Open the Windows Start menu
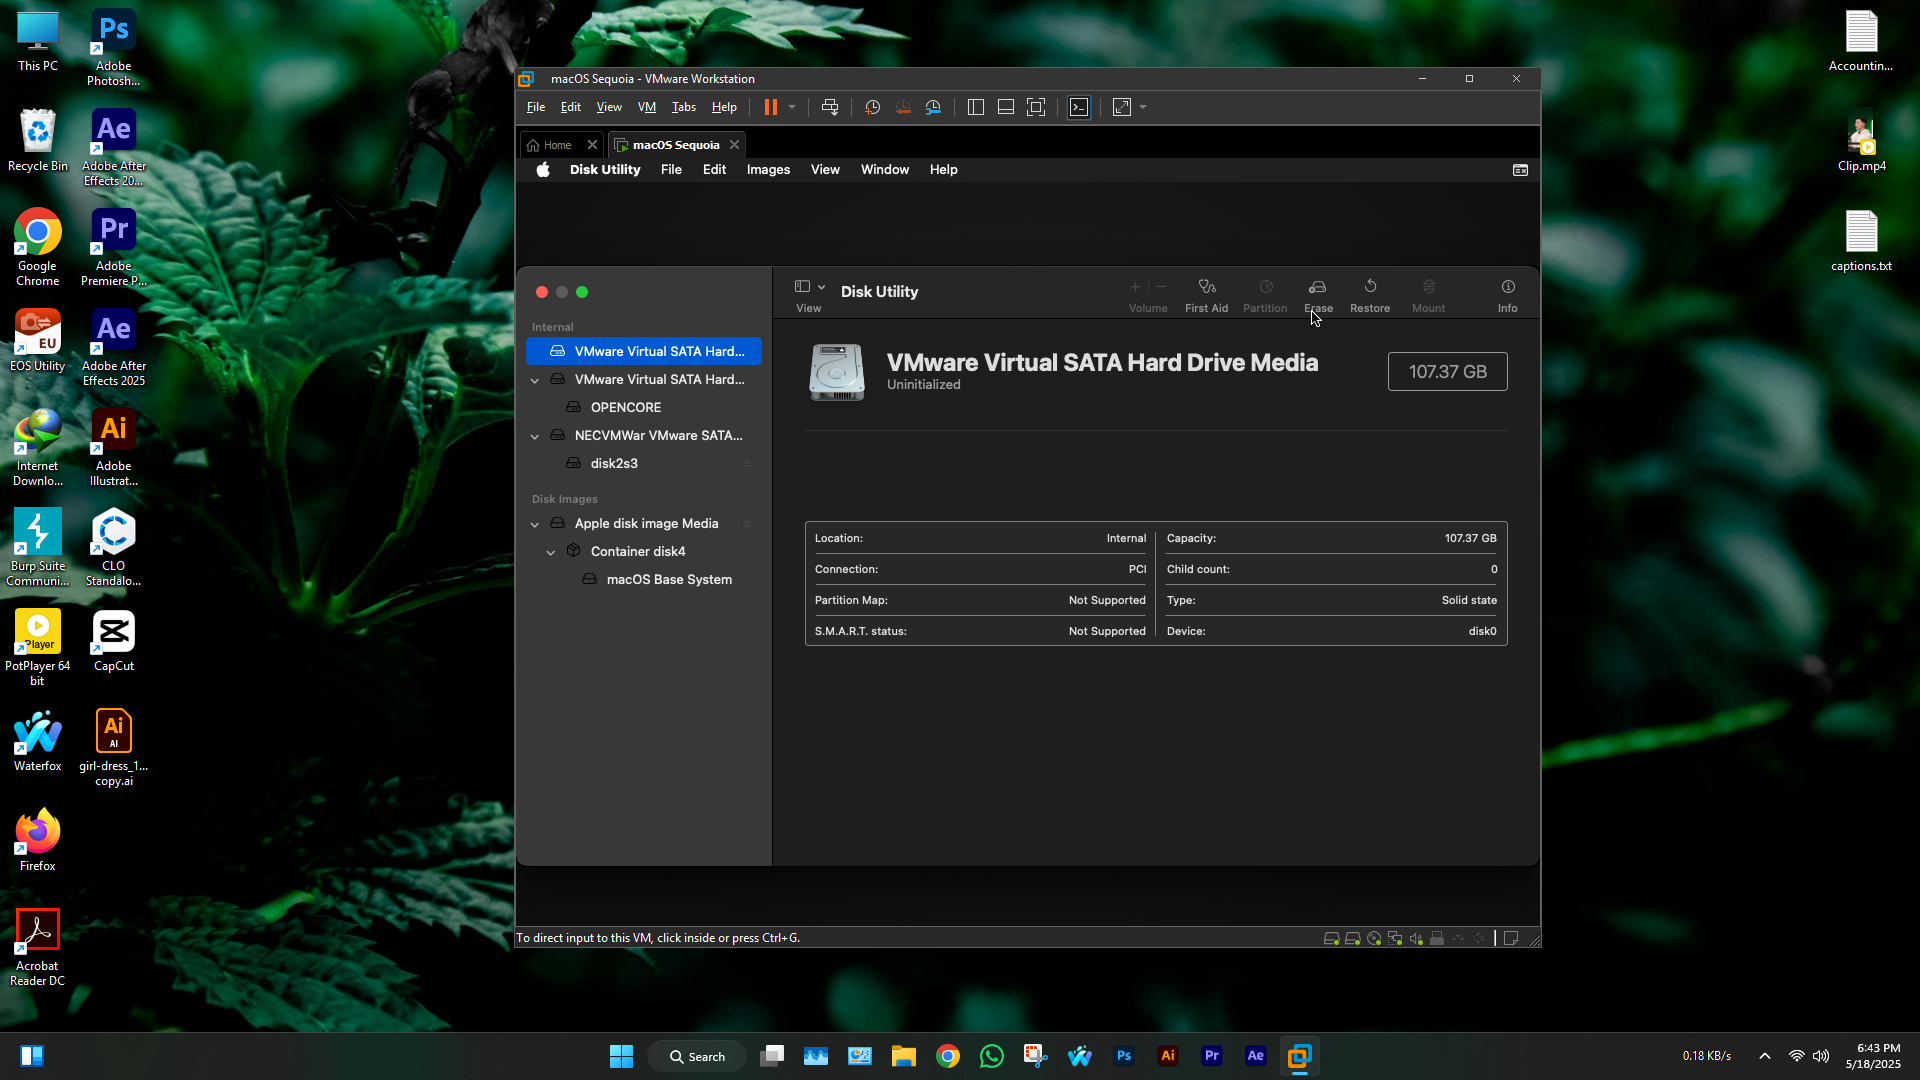This screenshot has width=1920, height=1080. pyautogui.click(x=621, y=1057)
